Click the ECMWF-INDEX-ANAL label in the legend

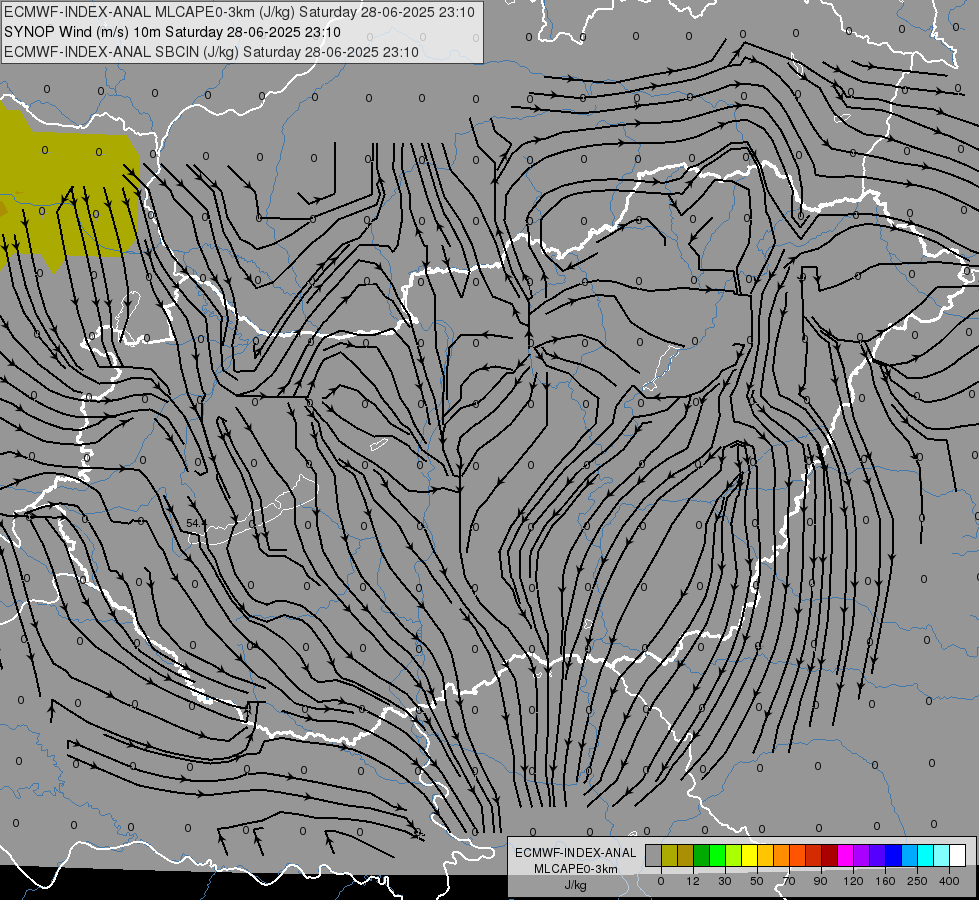click(576, 853)
